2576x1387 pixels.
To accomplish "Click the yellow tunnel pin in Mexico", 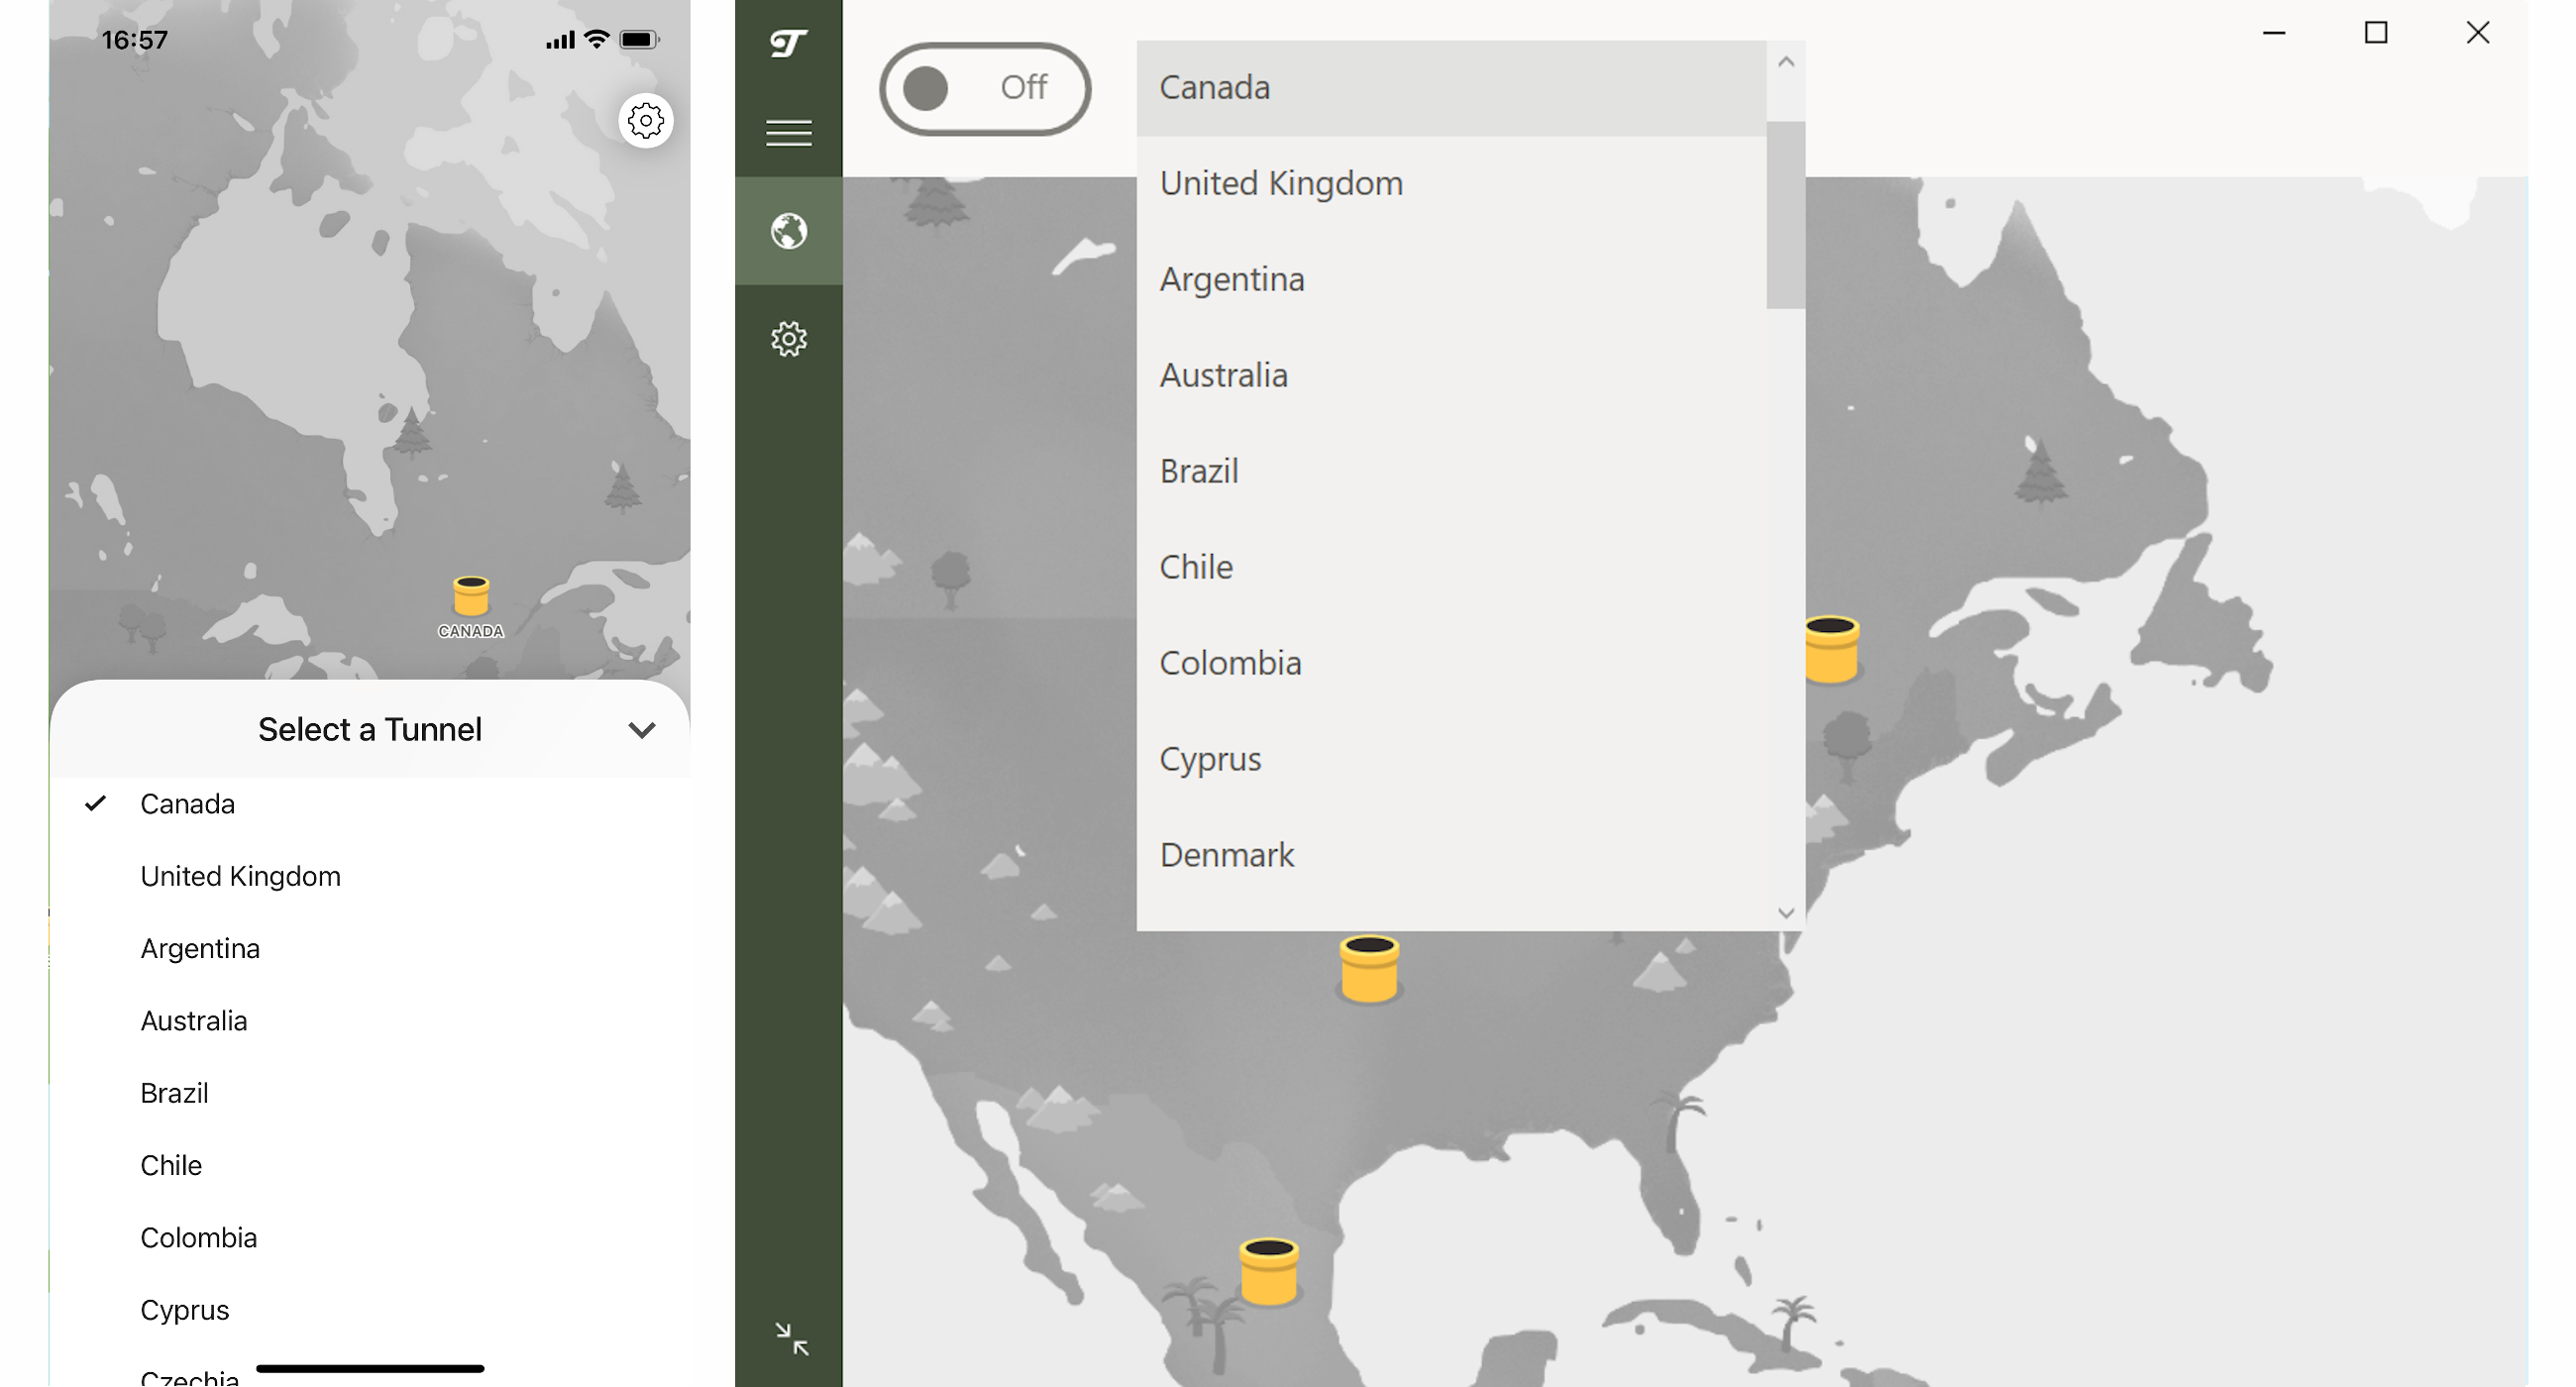I will (1268, 1271).
